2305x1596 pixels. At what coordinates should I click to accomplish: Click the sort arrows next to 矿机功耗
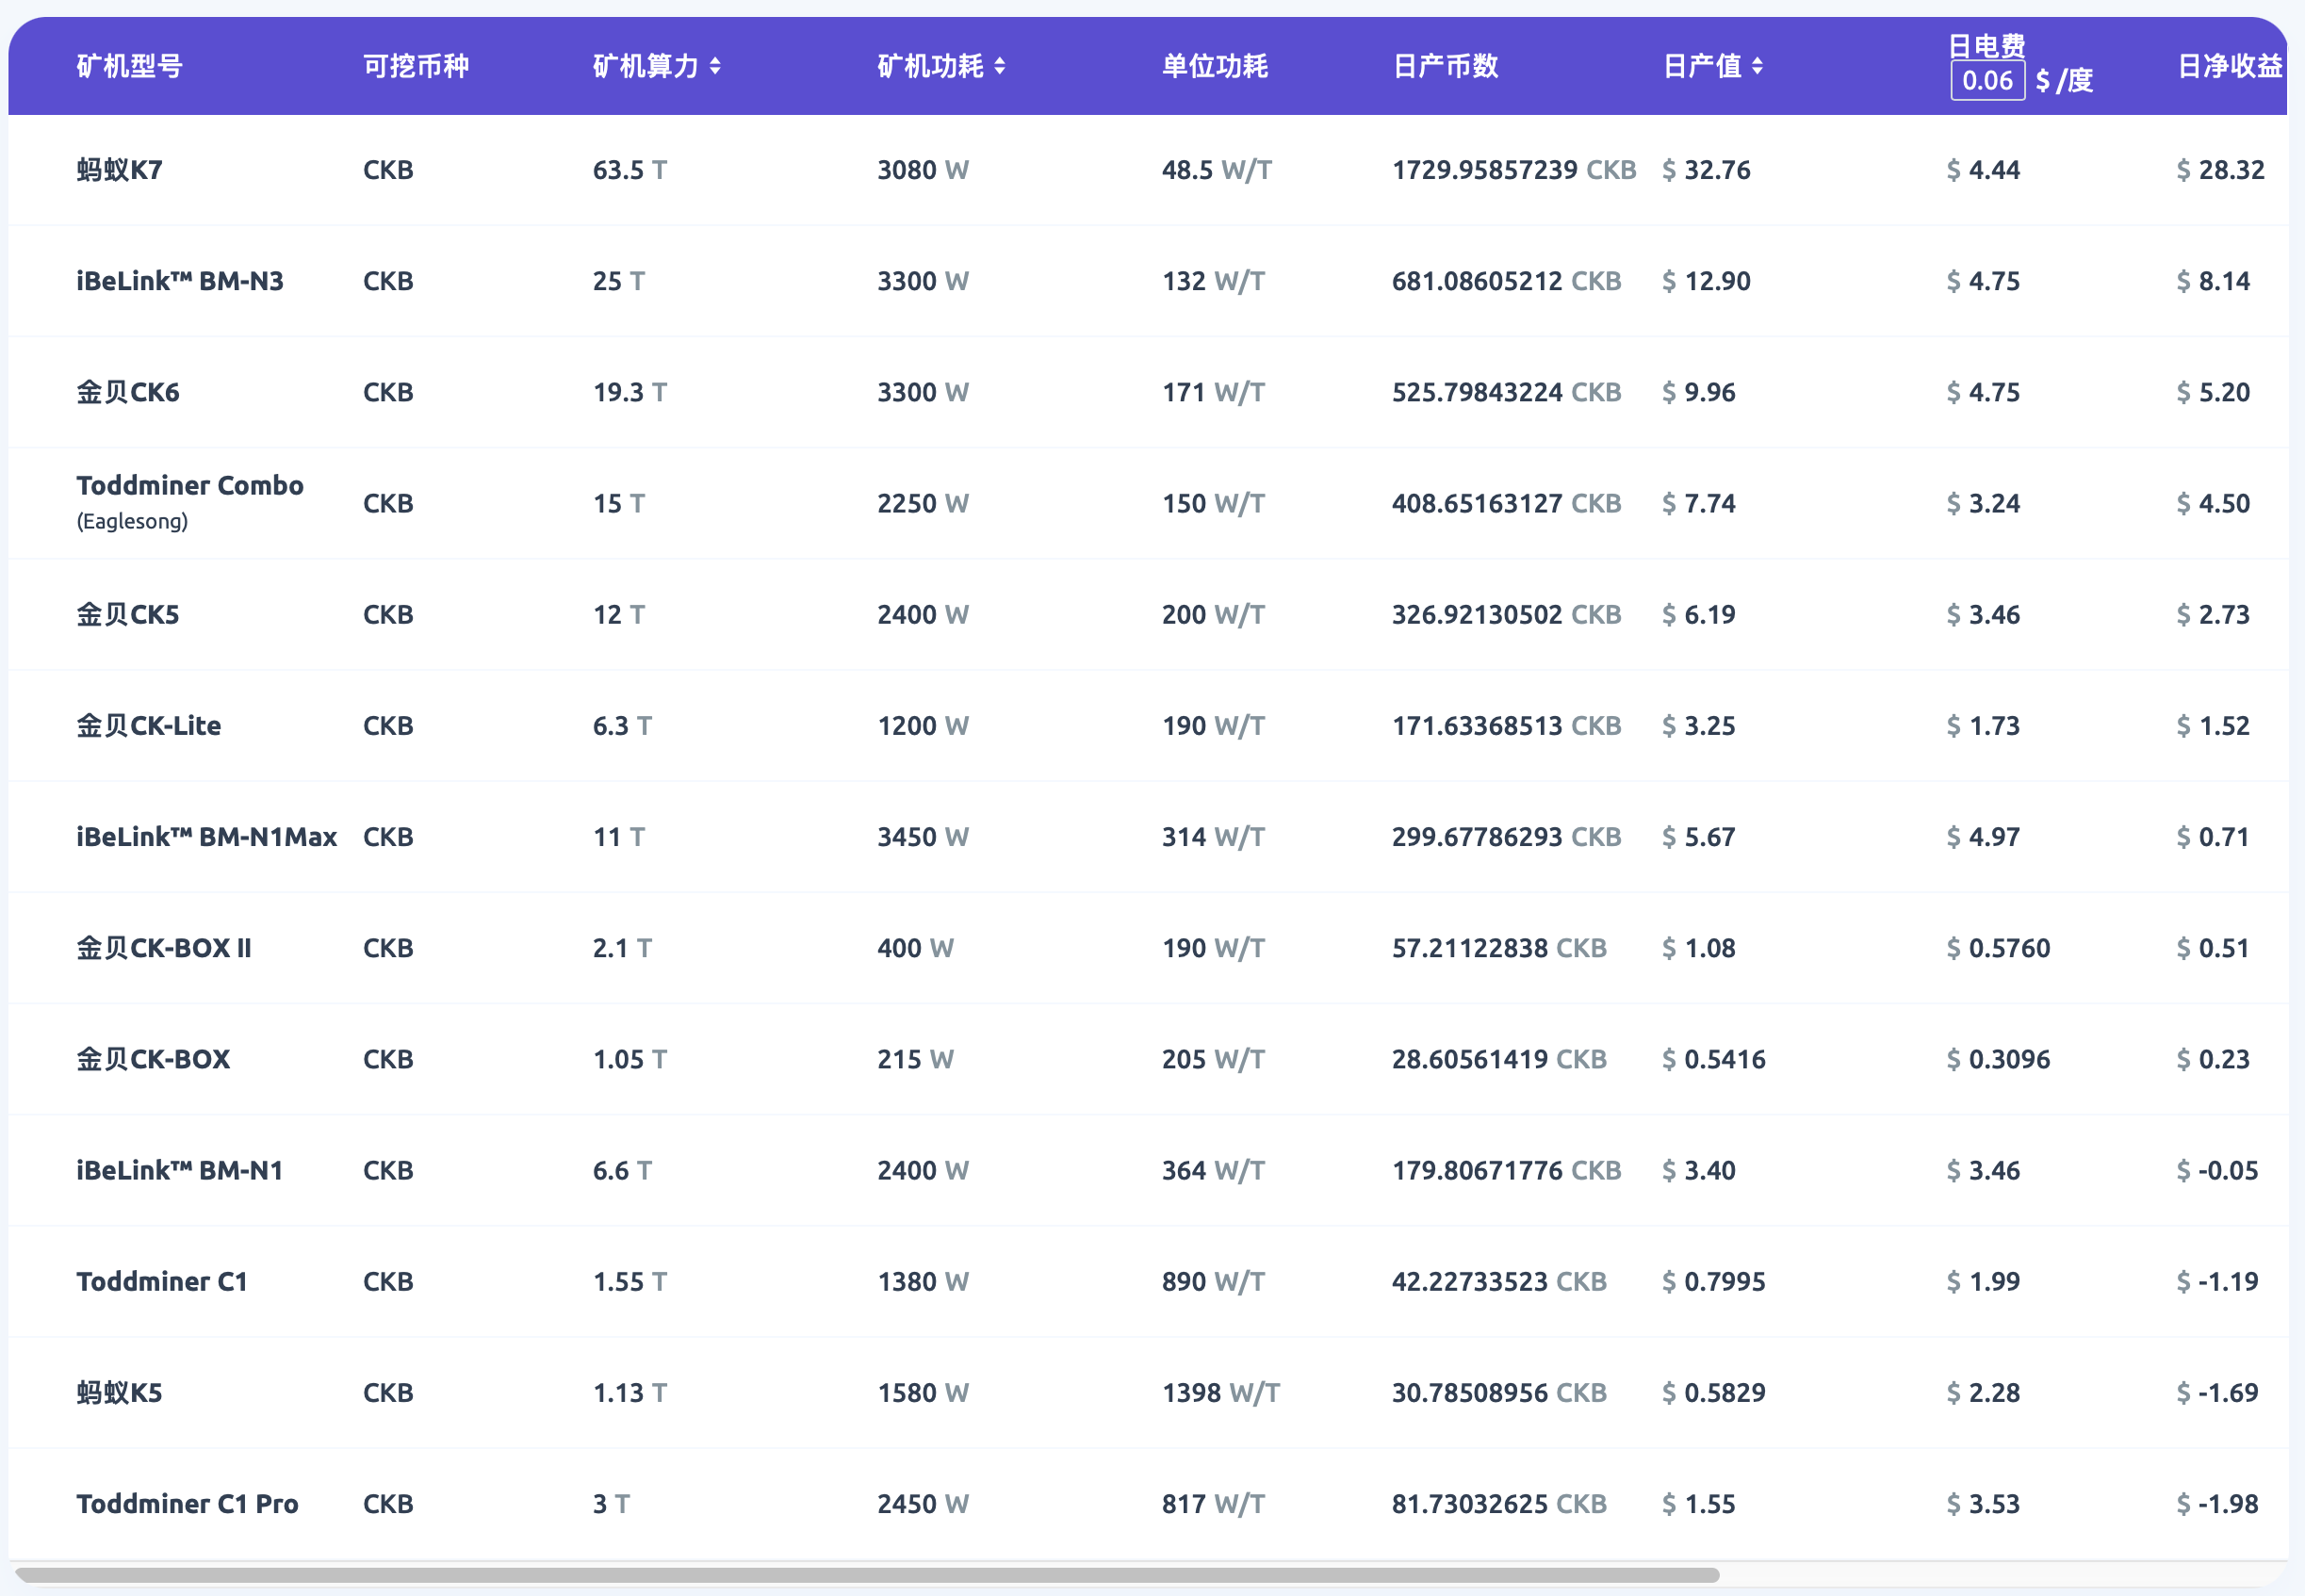(999, 66)
